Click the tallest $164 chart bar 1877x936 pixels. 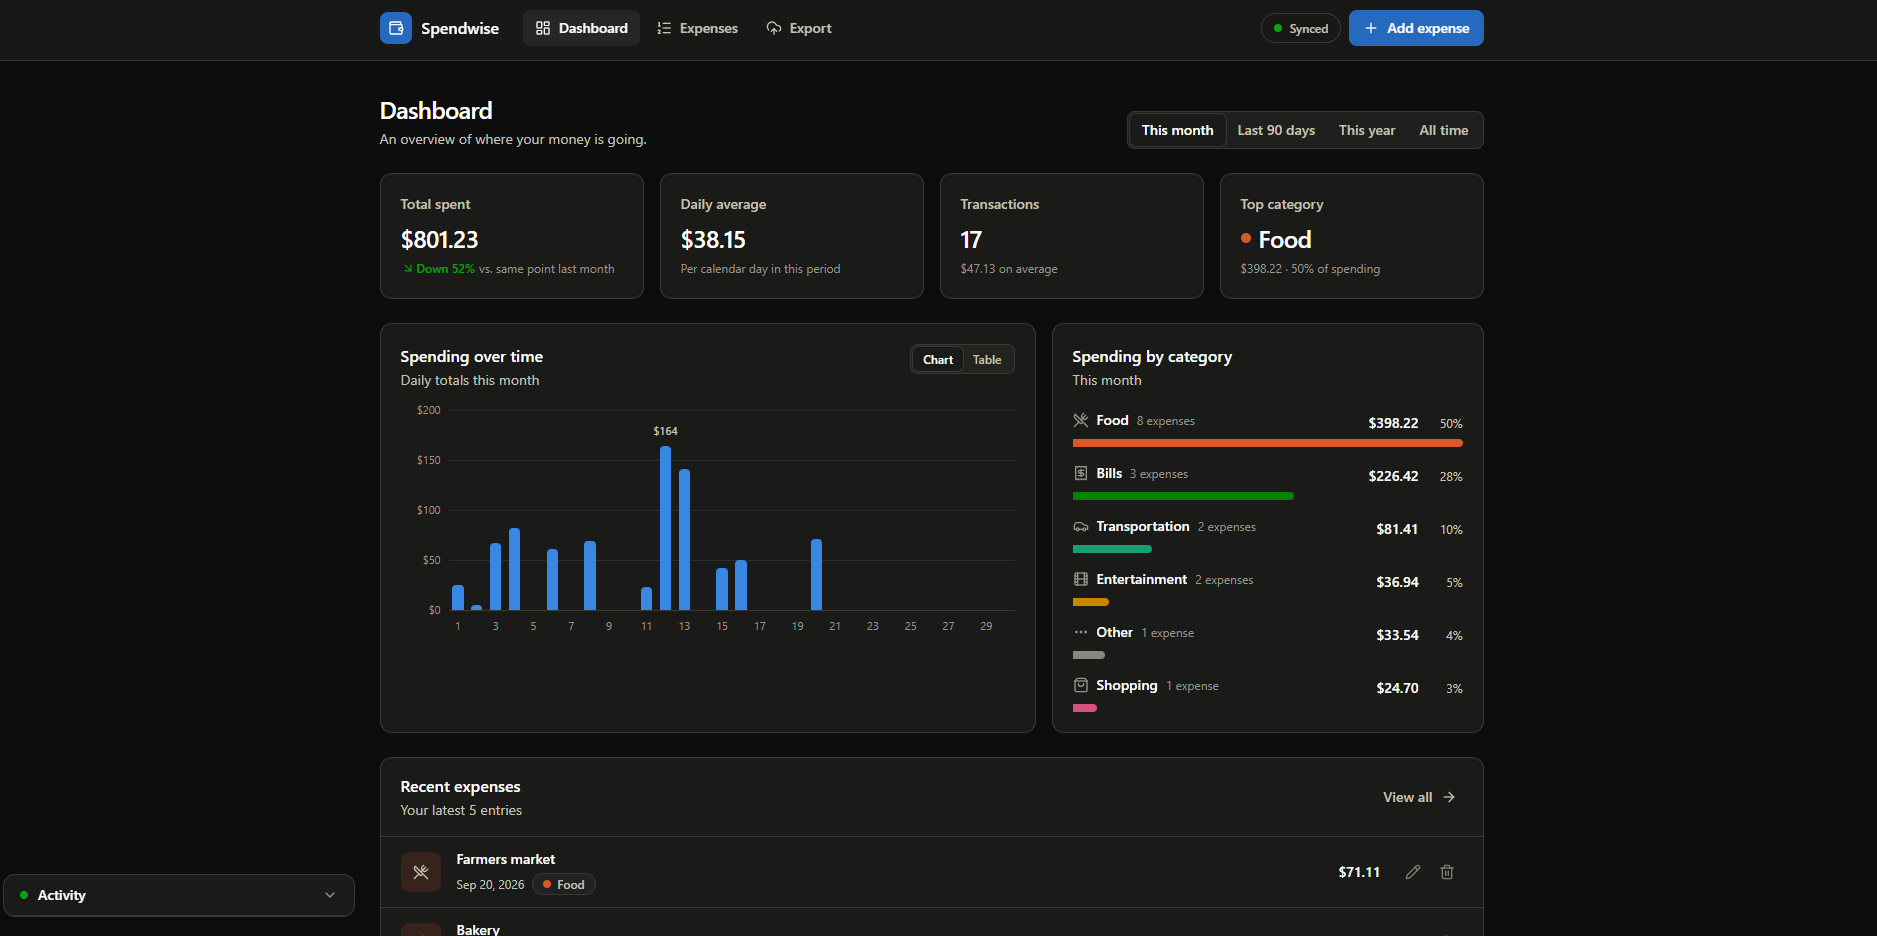[x=665, y=528]
